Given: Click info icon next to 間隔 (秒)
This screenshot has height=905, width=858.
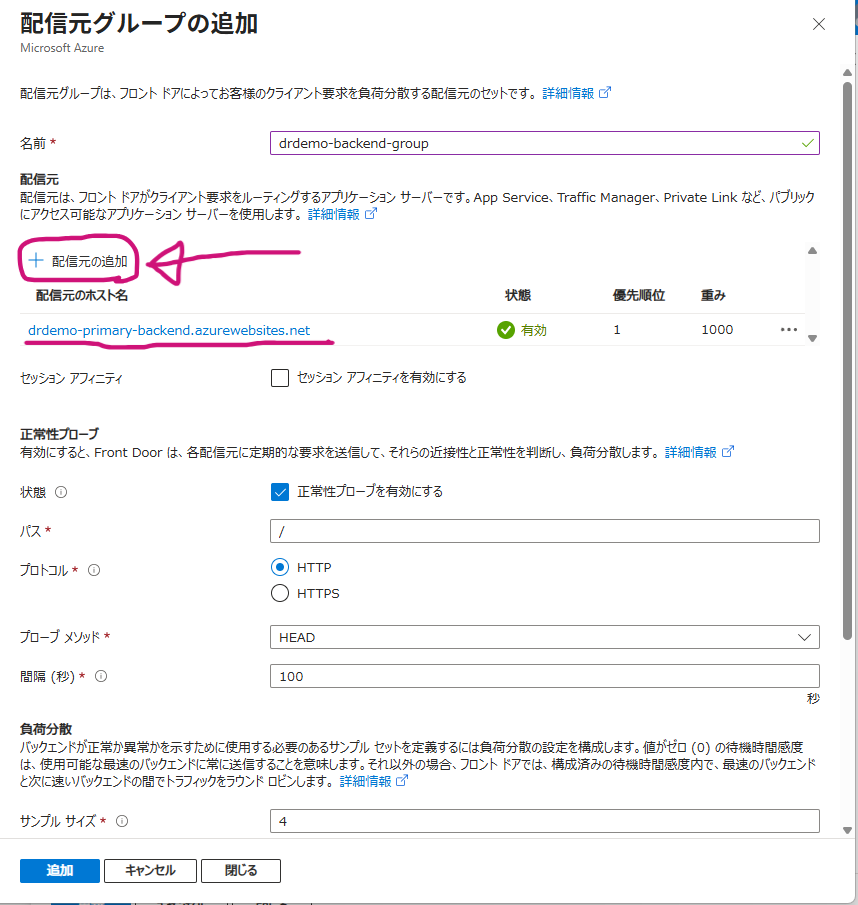Looking at the screenshot, I should click(x=101, y=676).
